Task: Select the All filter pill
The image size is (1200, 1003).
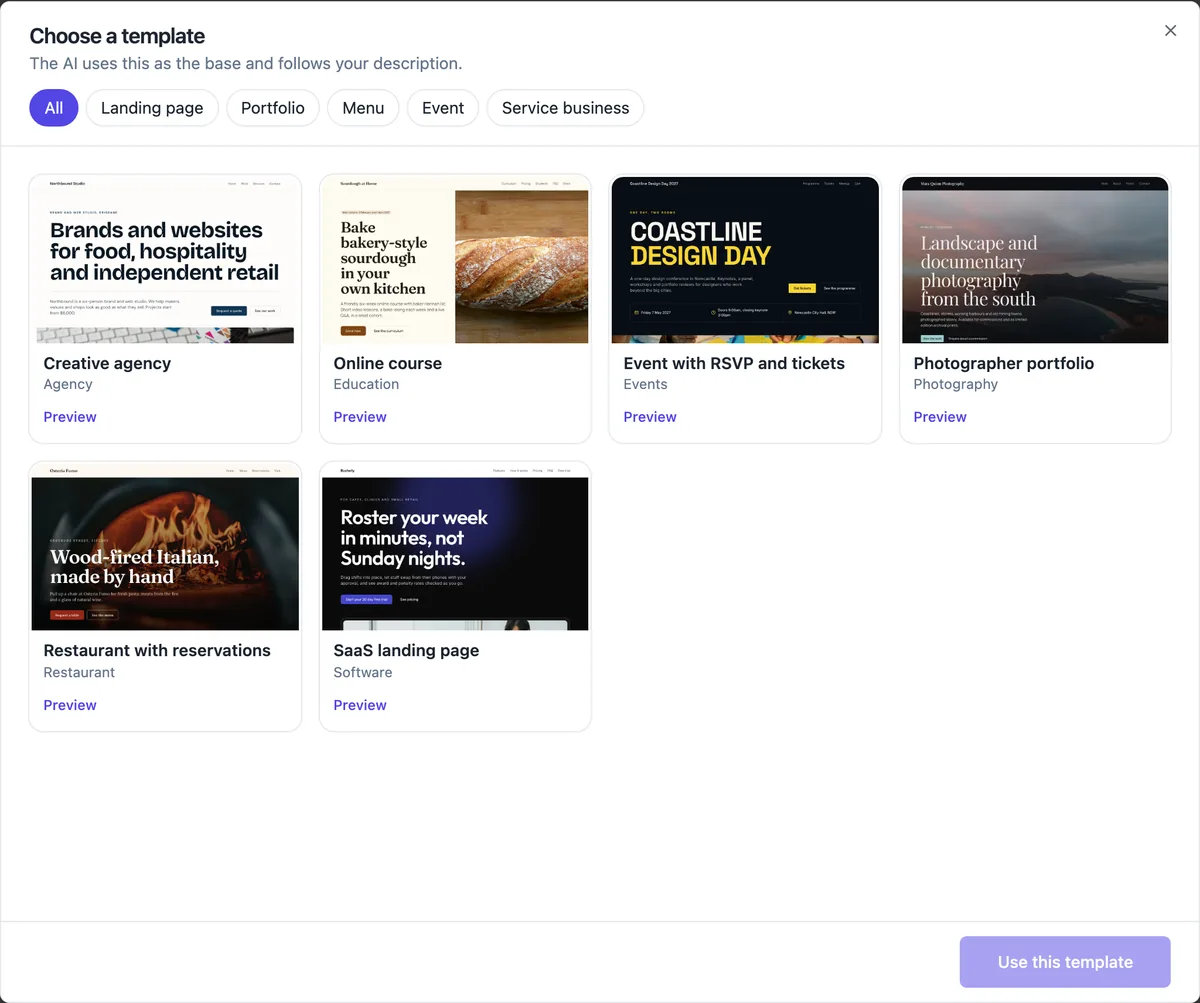Action: point(54,108)
